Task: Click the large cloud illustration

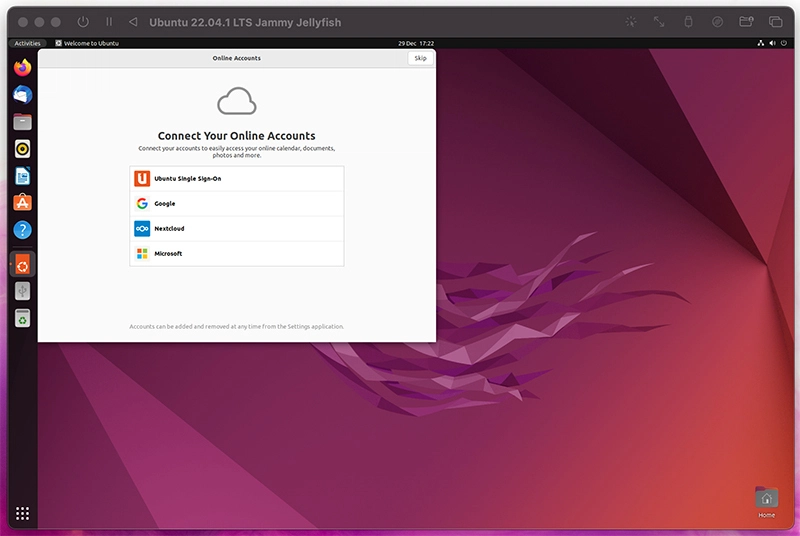Action: tap(237, 101)
